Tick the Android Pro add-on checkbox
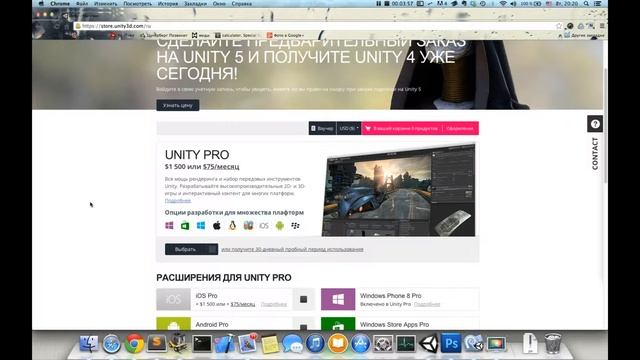Viewport: 640px width, 360px height. tap(303, 327)
